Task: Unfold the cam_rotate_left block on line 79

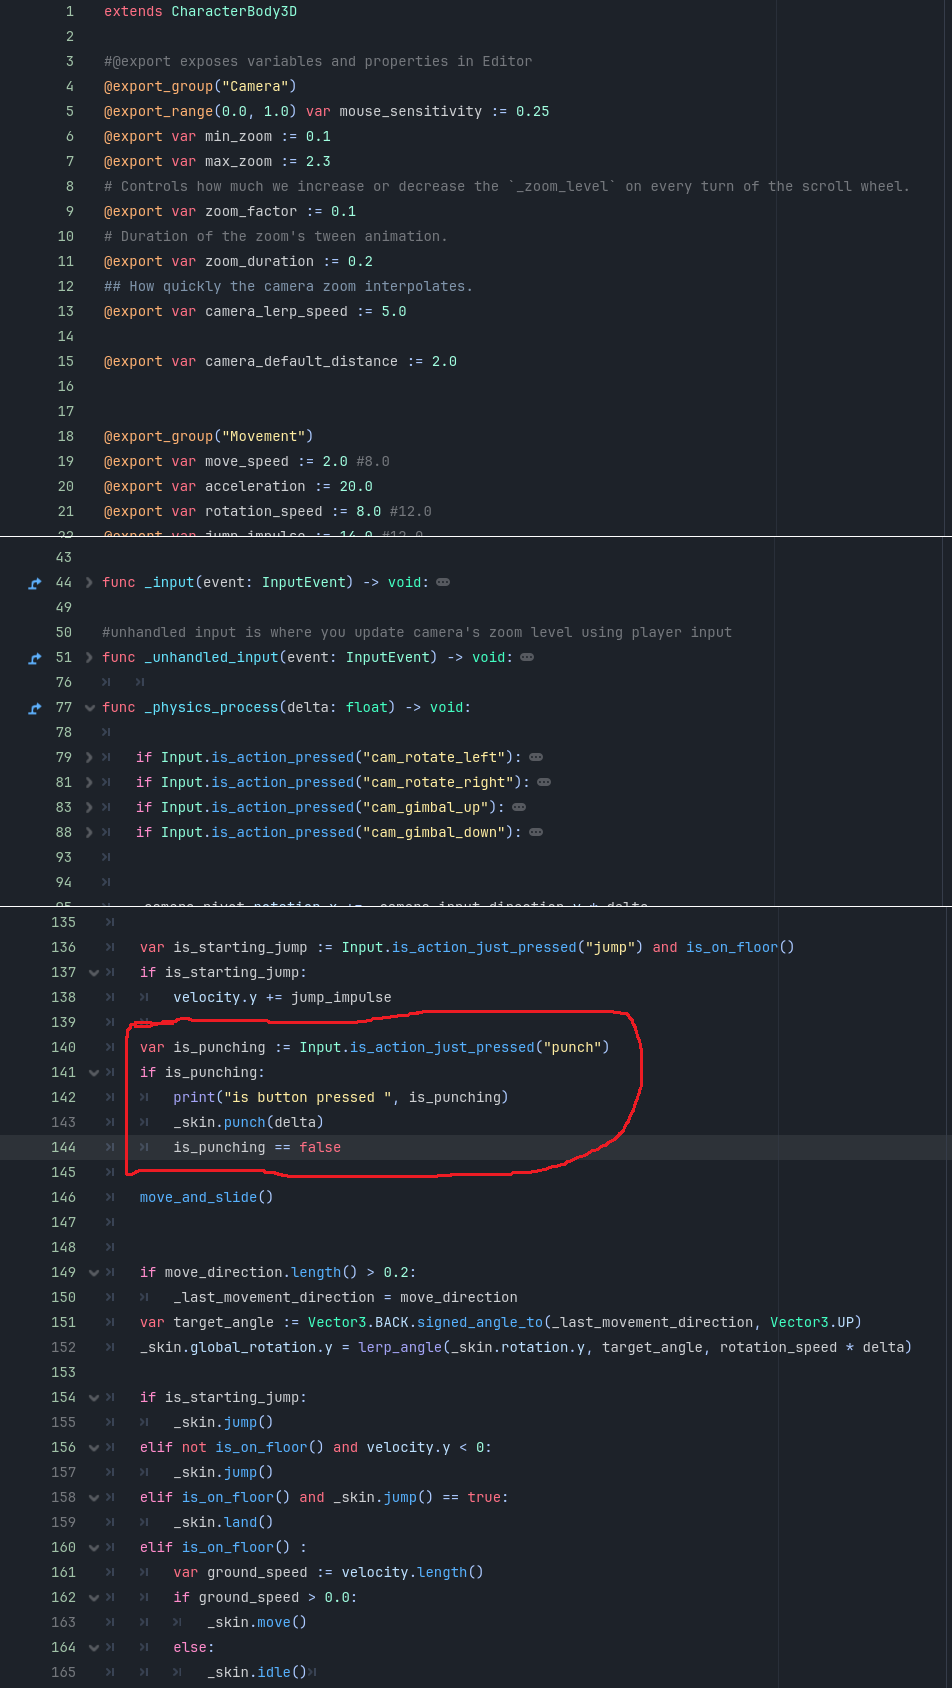Action: click(x=89, y=757)
